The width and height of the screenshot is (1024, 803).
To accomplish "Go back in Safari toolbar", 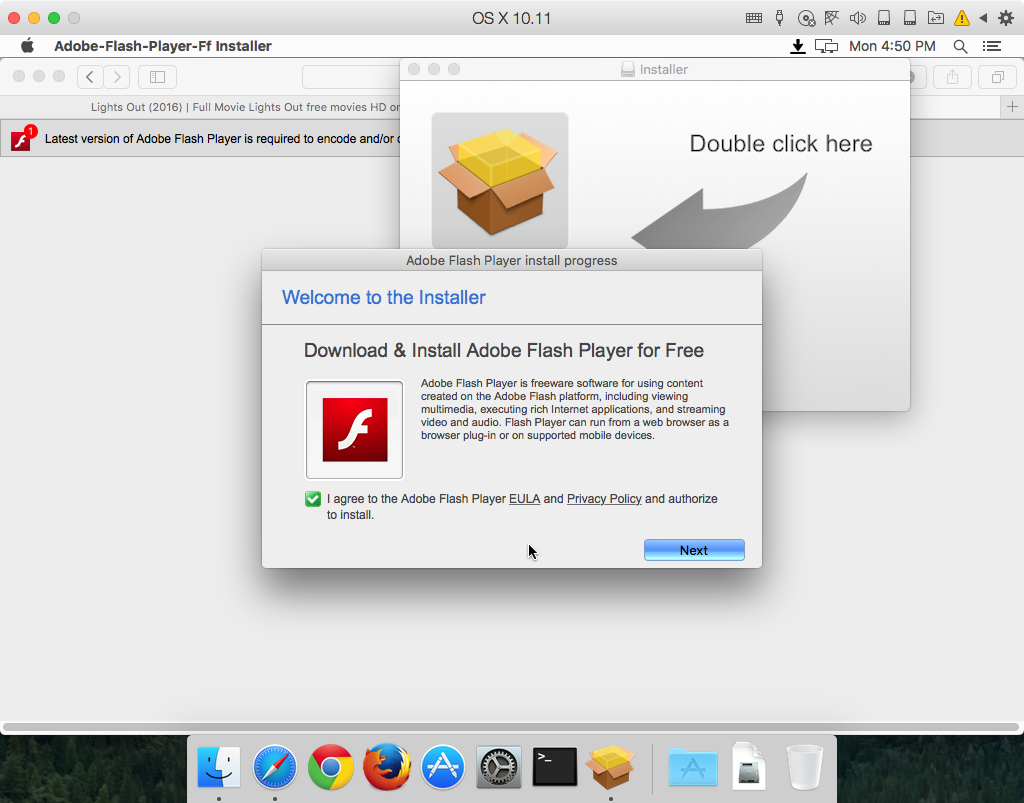I will click(x=90, y=77).
